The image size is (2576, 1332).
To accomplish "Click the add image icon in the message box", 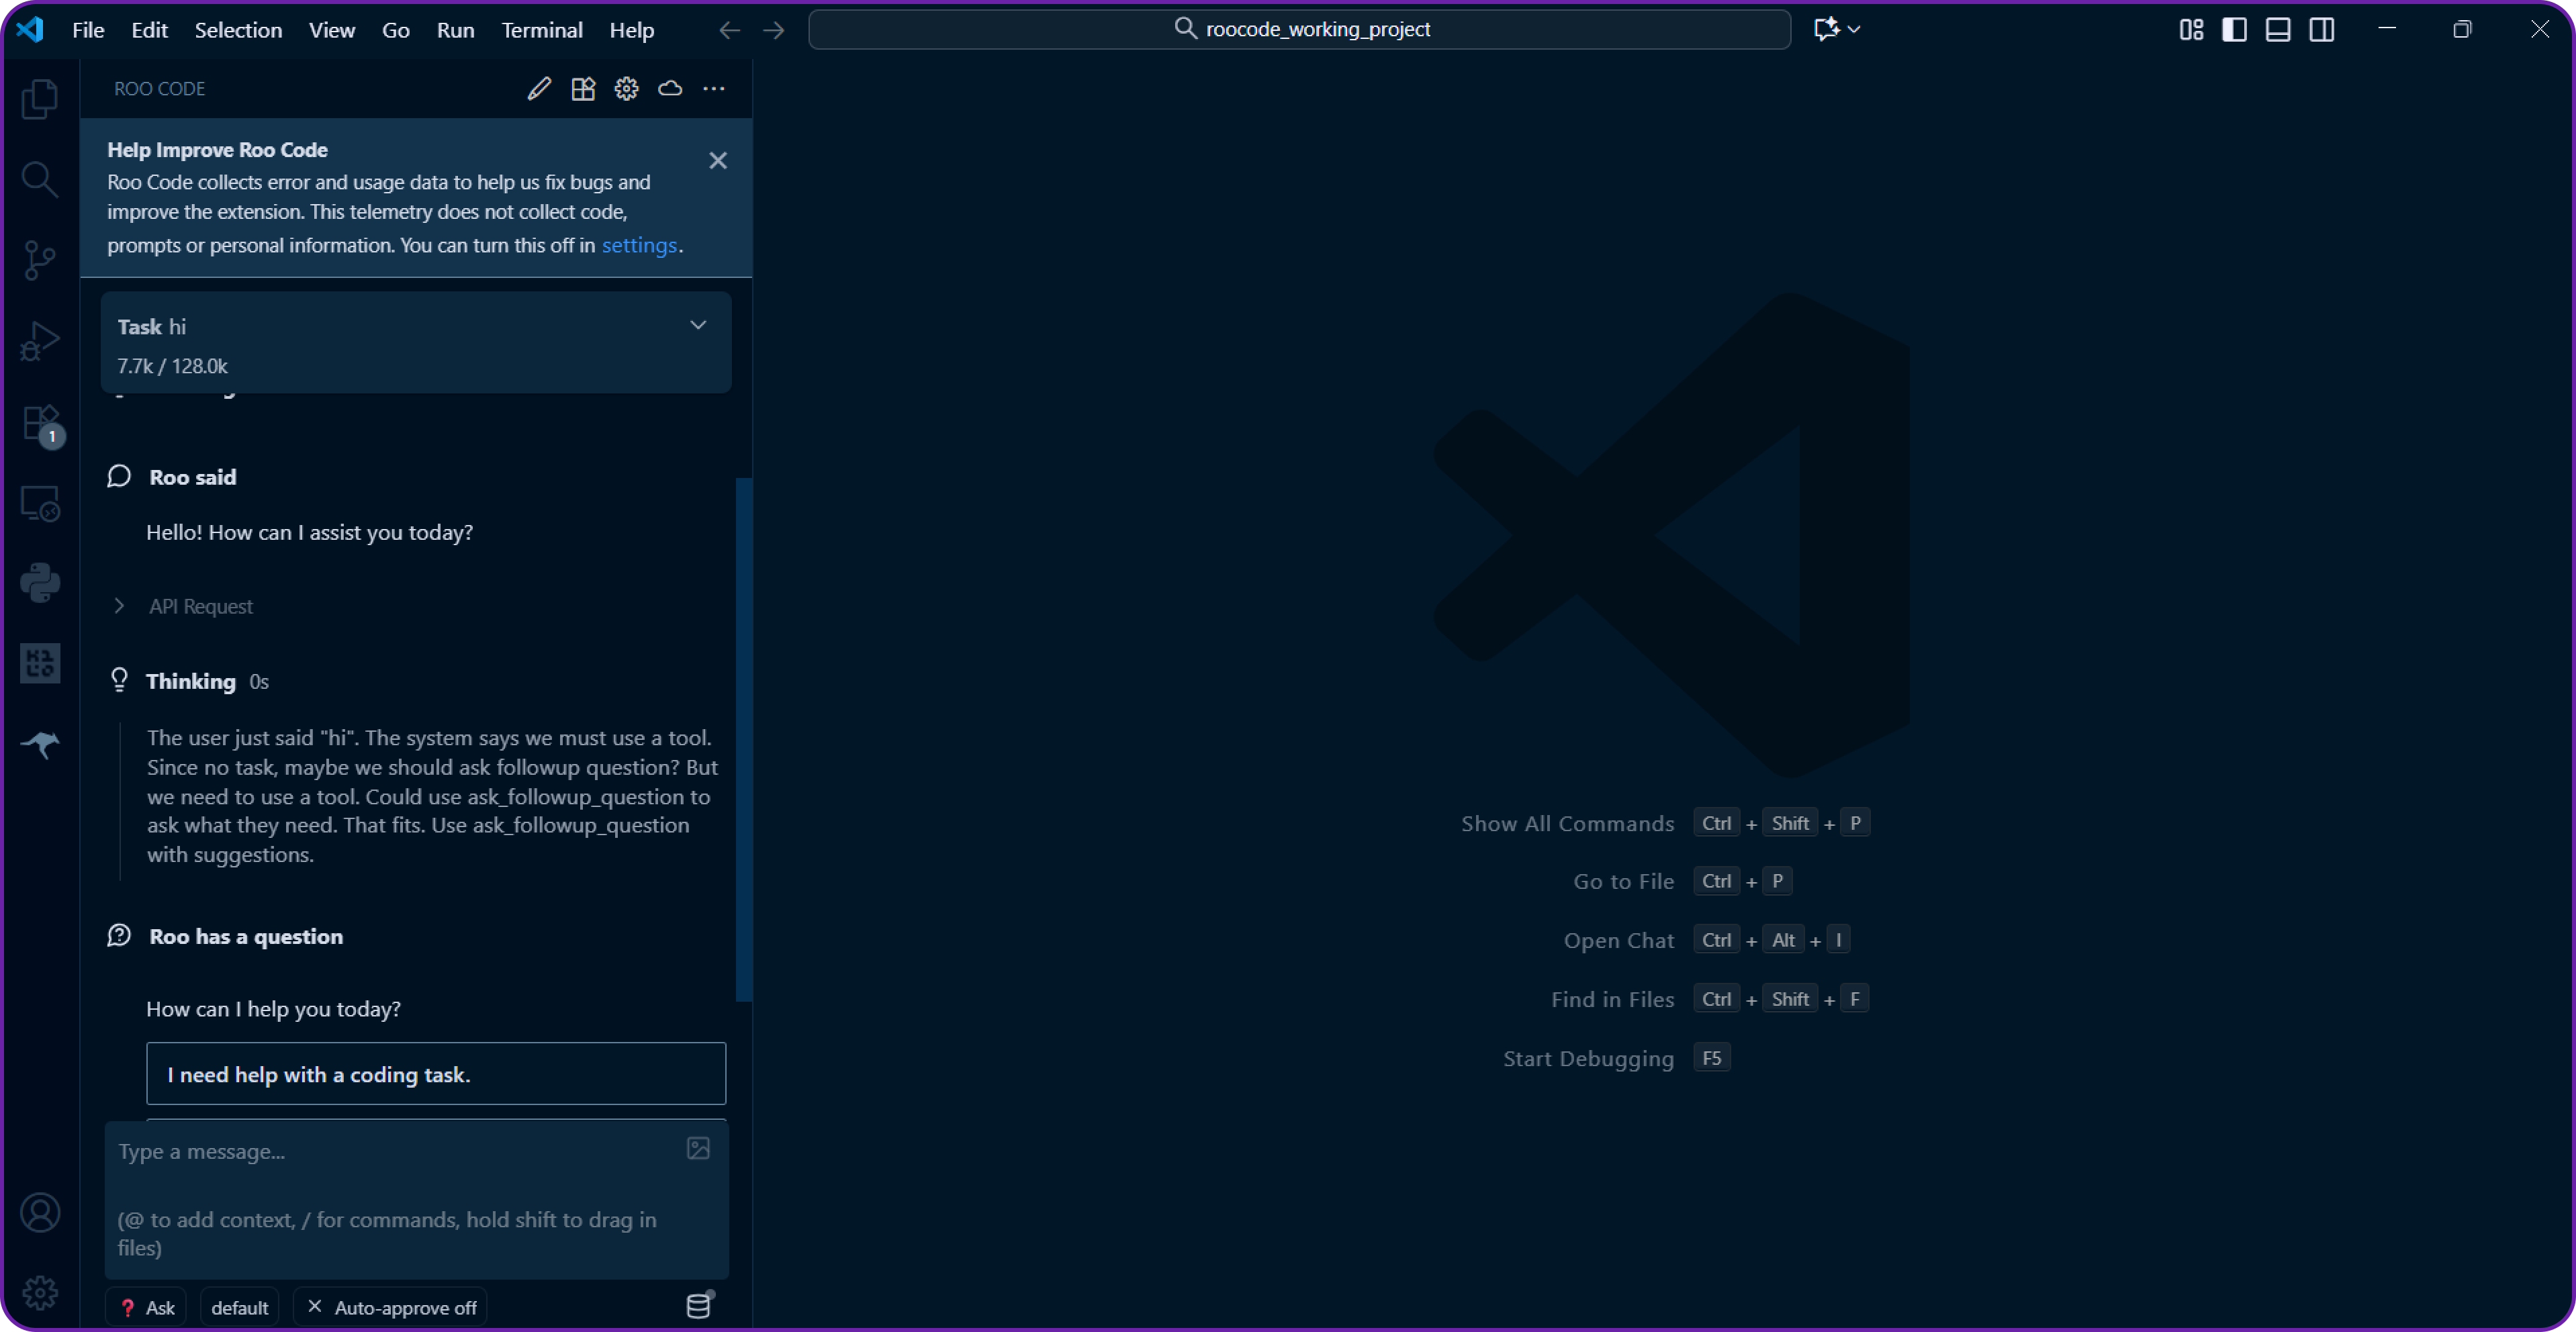I will (x=698, y=1148).
